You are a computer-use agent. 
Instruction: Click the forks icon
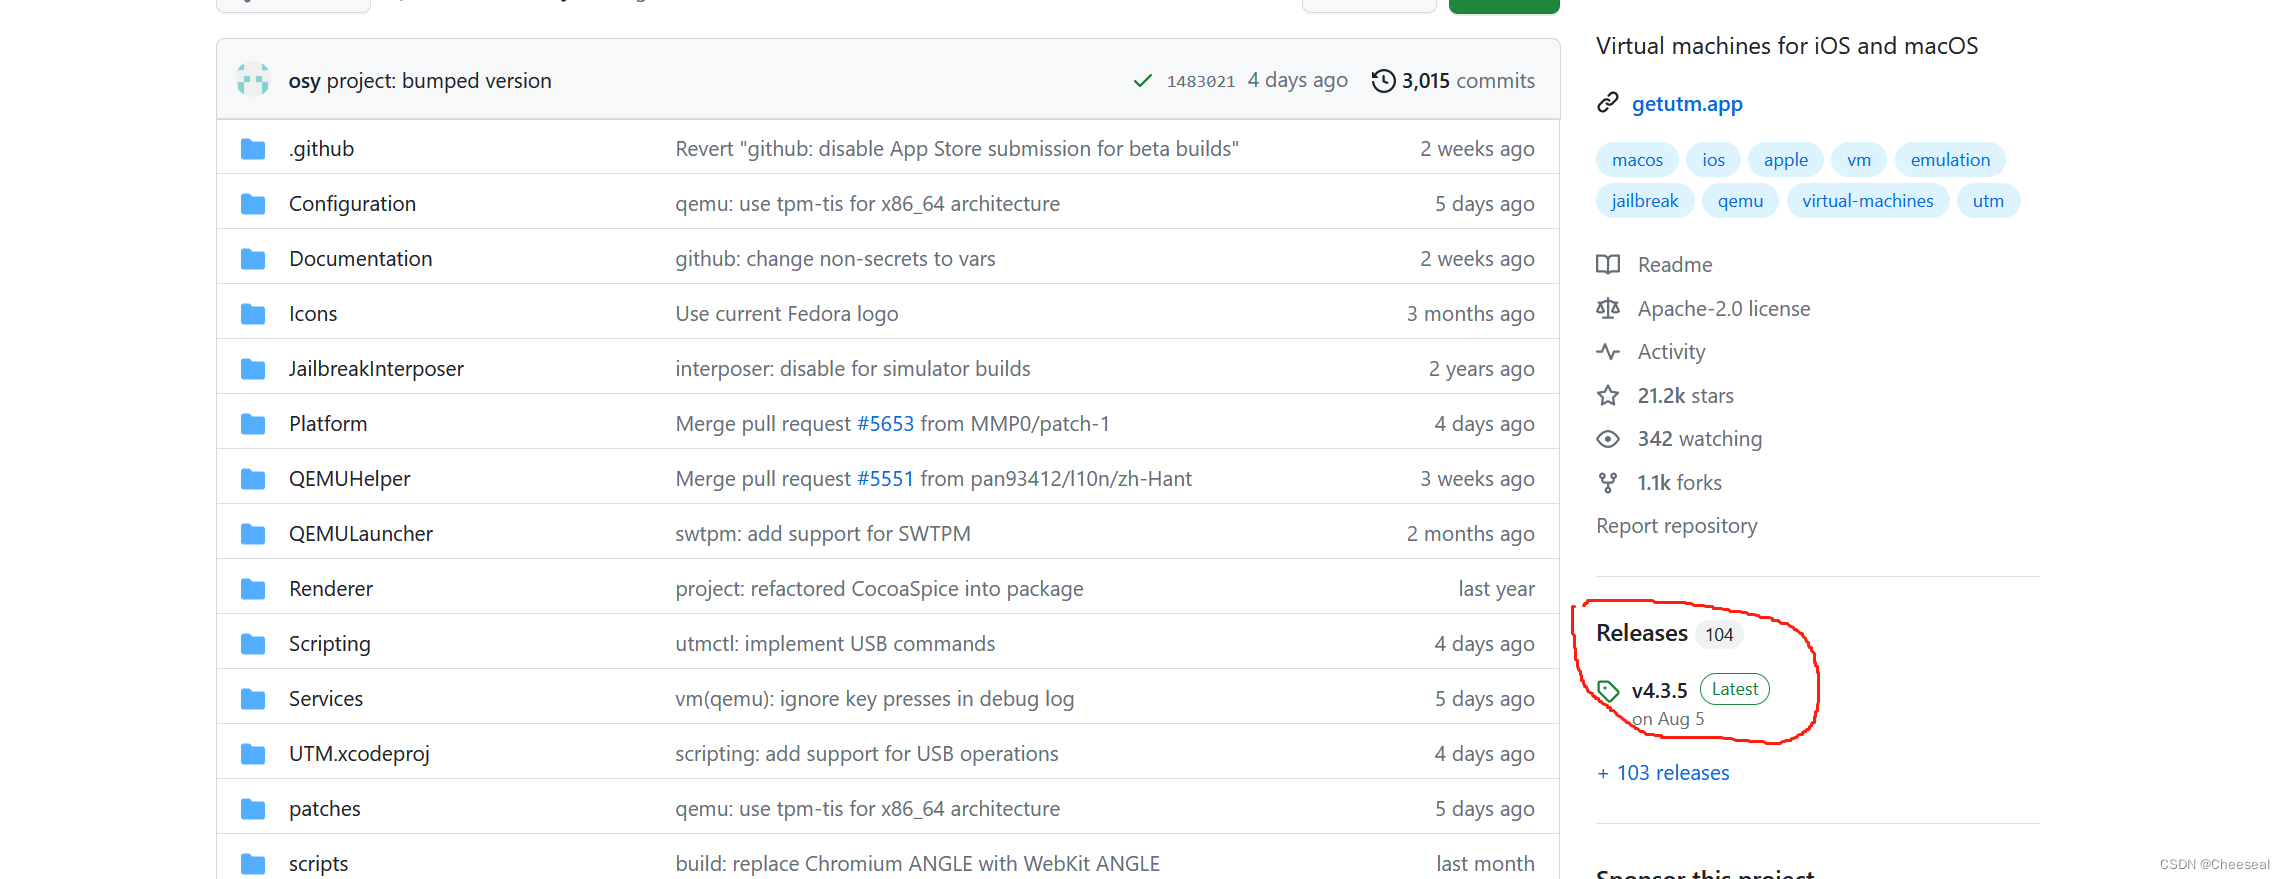tap(1608, 483)
